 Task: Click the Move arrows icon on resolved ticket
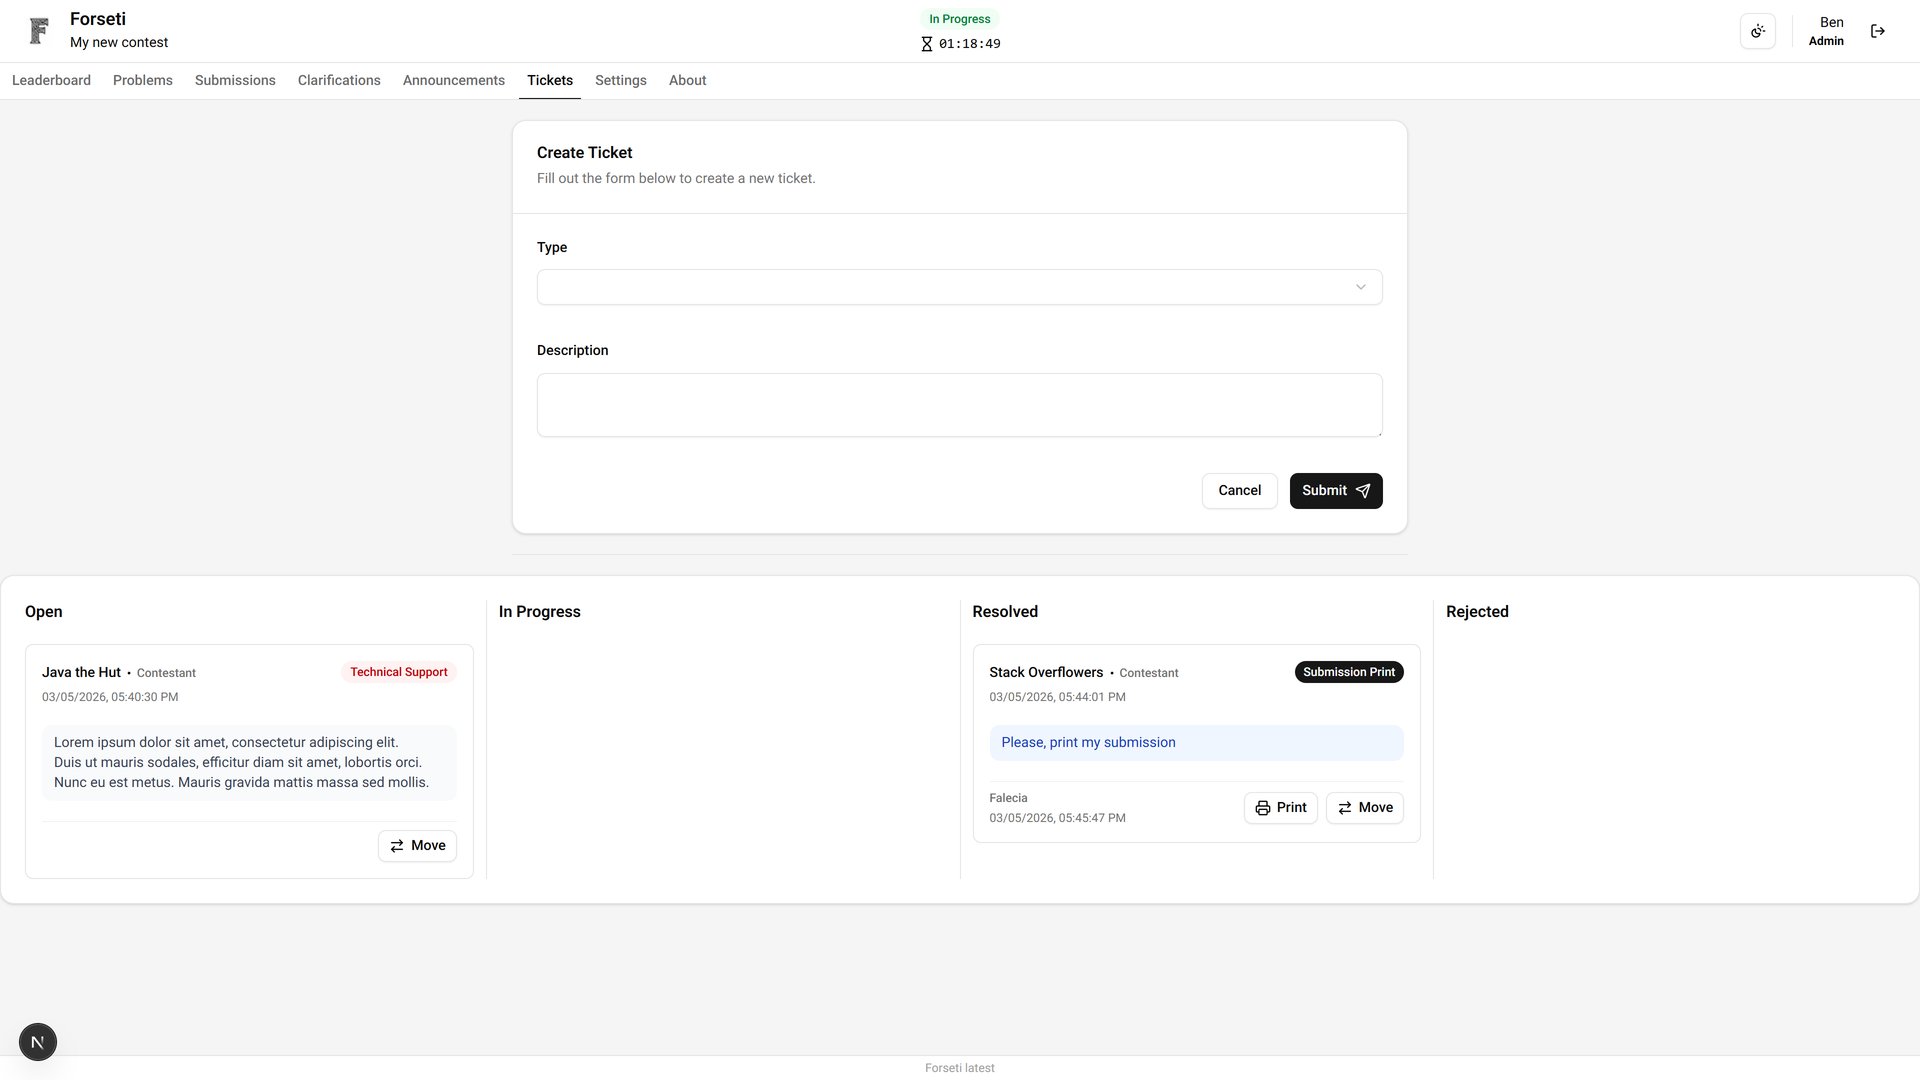1345,807
